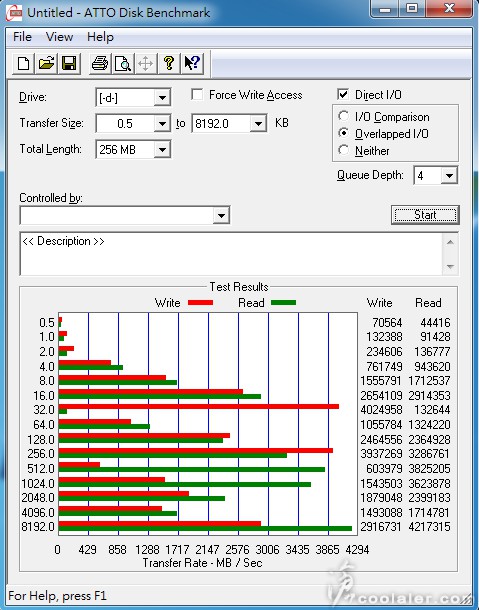Click the green Read legend swatch
The height and width of the screenshot is (610, 479).
pyautogui.click(x=283, y=303)
